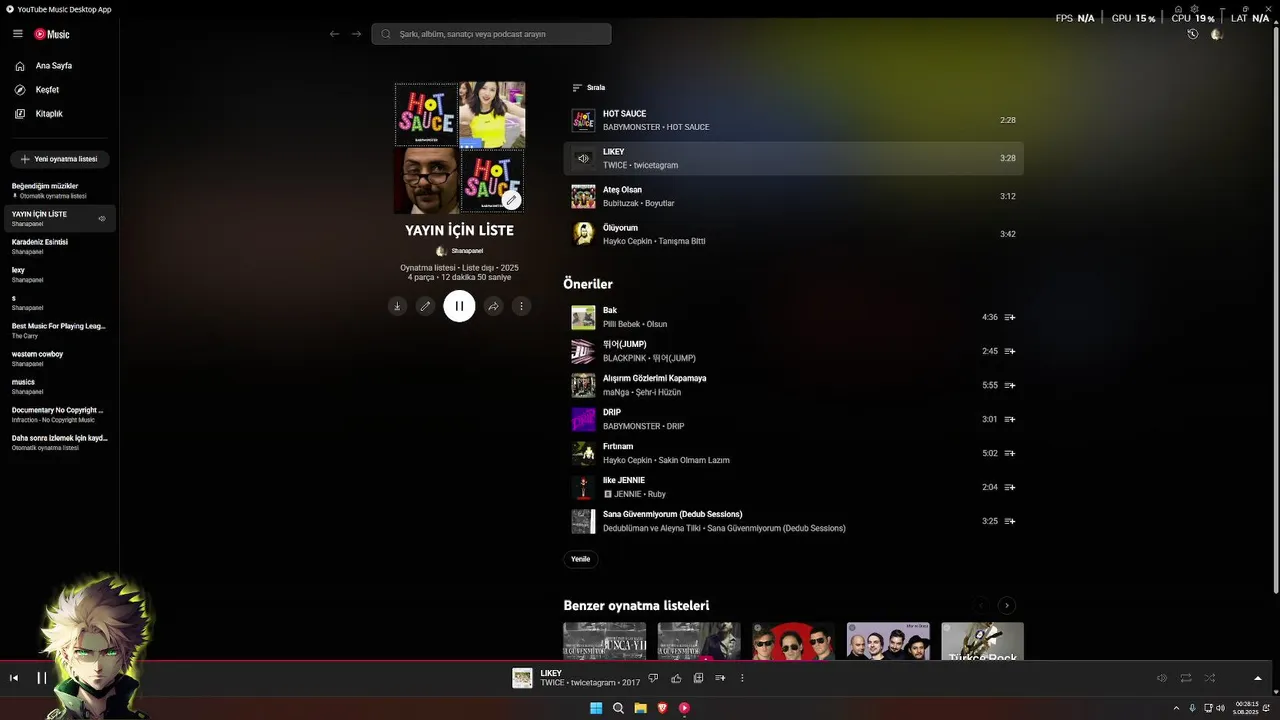Open the account avatar menu

pyautogui.click(x=1217, y=34)
